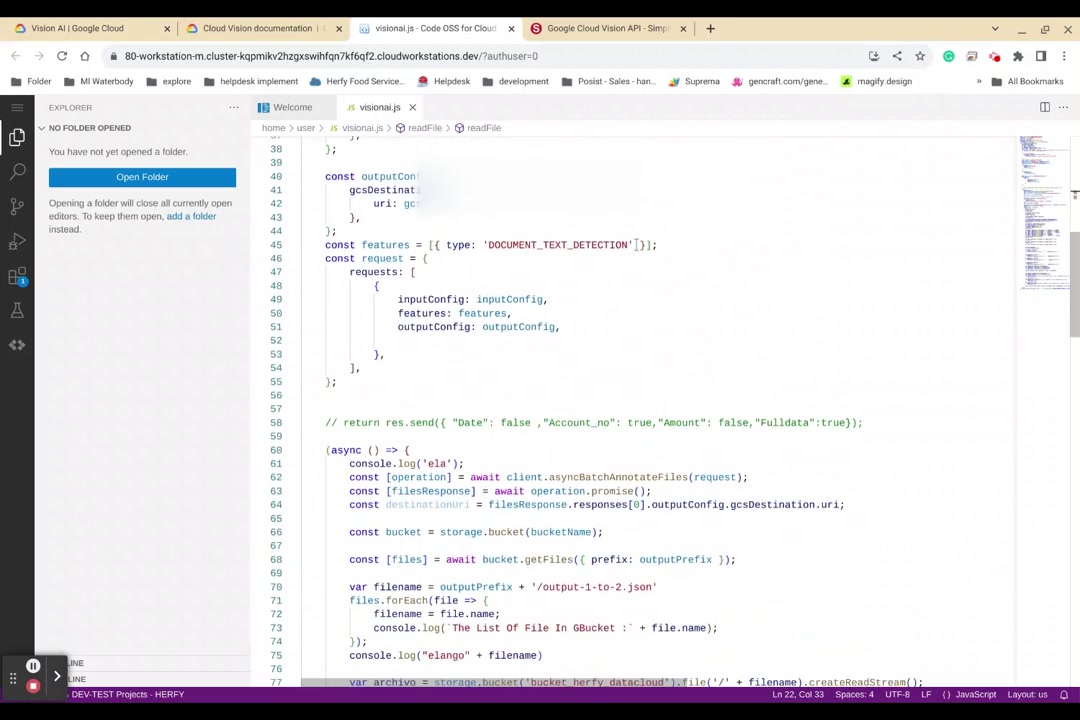Open the hamburger application menu

(17, 107)
